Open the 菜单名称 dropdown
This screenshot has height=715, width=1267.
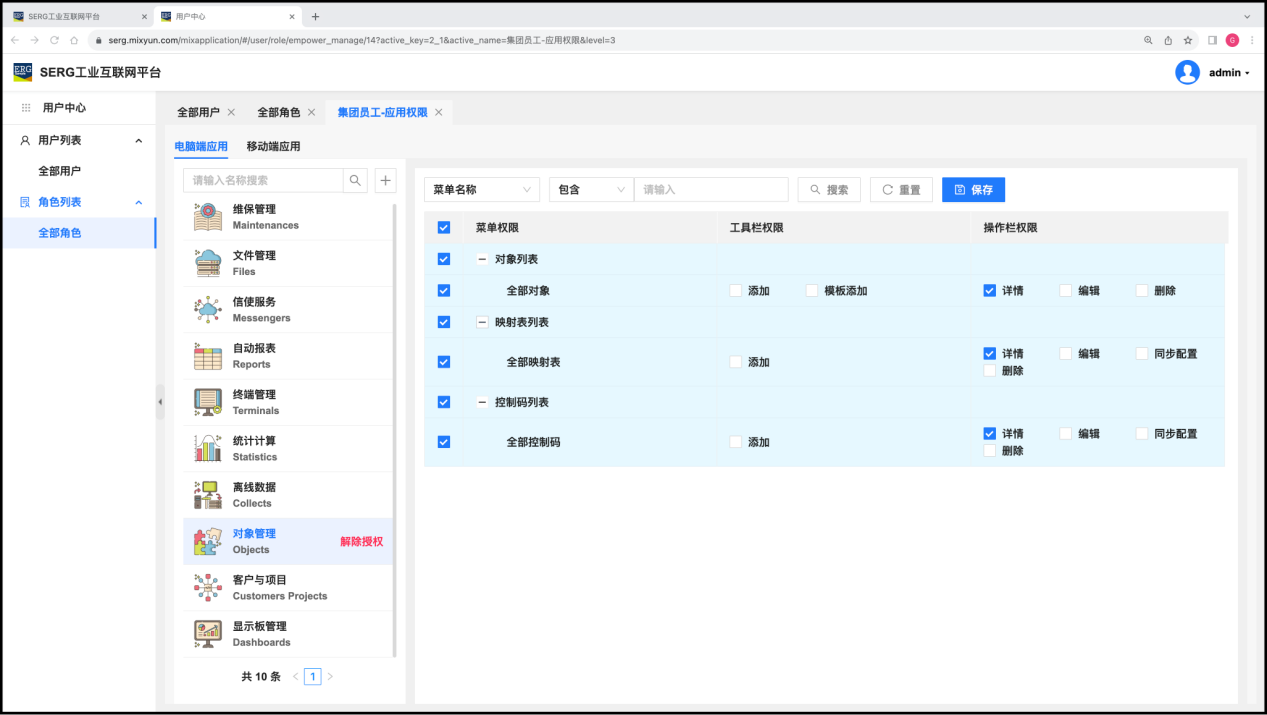point(482,190)
